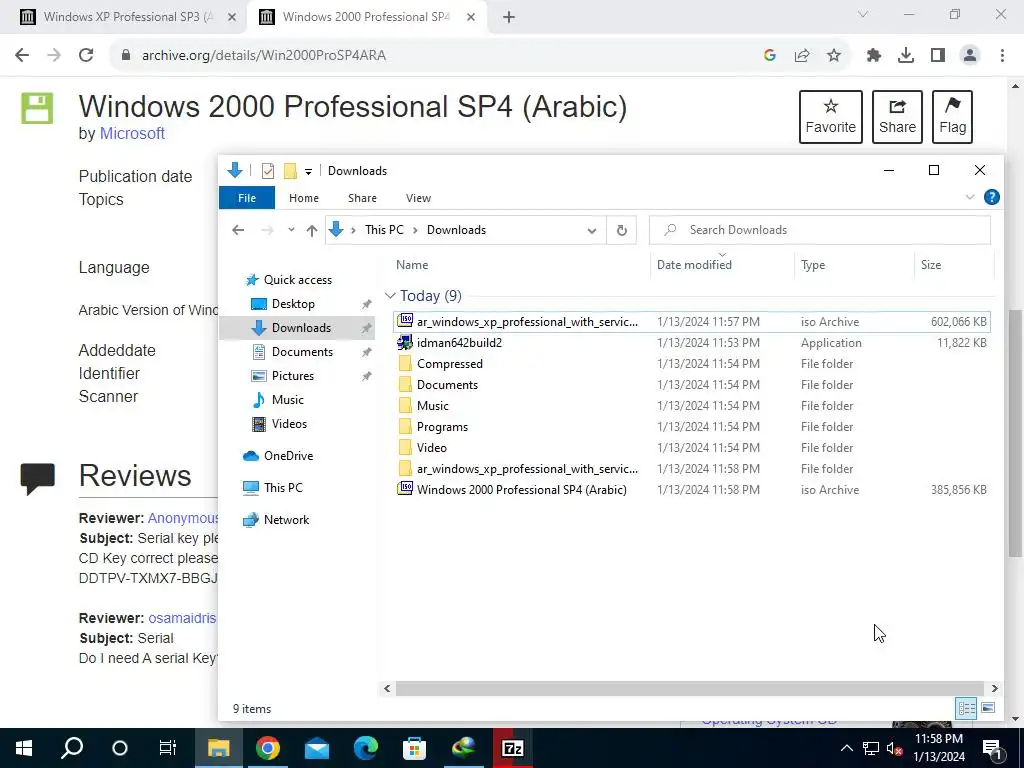Click the Explorer Properties quick access icon
1024x768 pixels.
pyautogui.click(x=268, y=171)
